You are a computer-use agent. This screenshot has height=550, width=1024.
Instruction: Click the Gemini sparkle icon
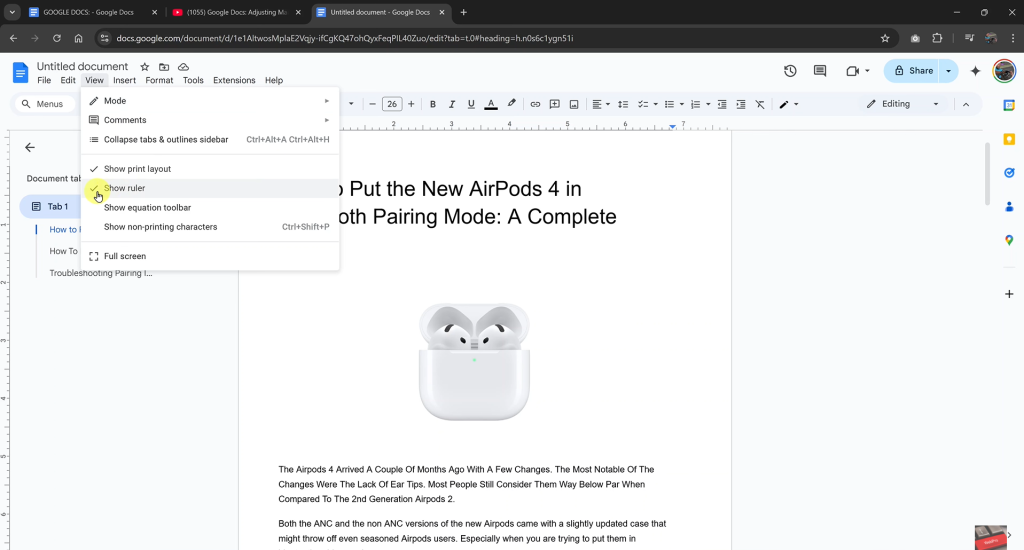click(x=975, y=71)
